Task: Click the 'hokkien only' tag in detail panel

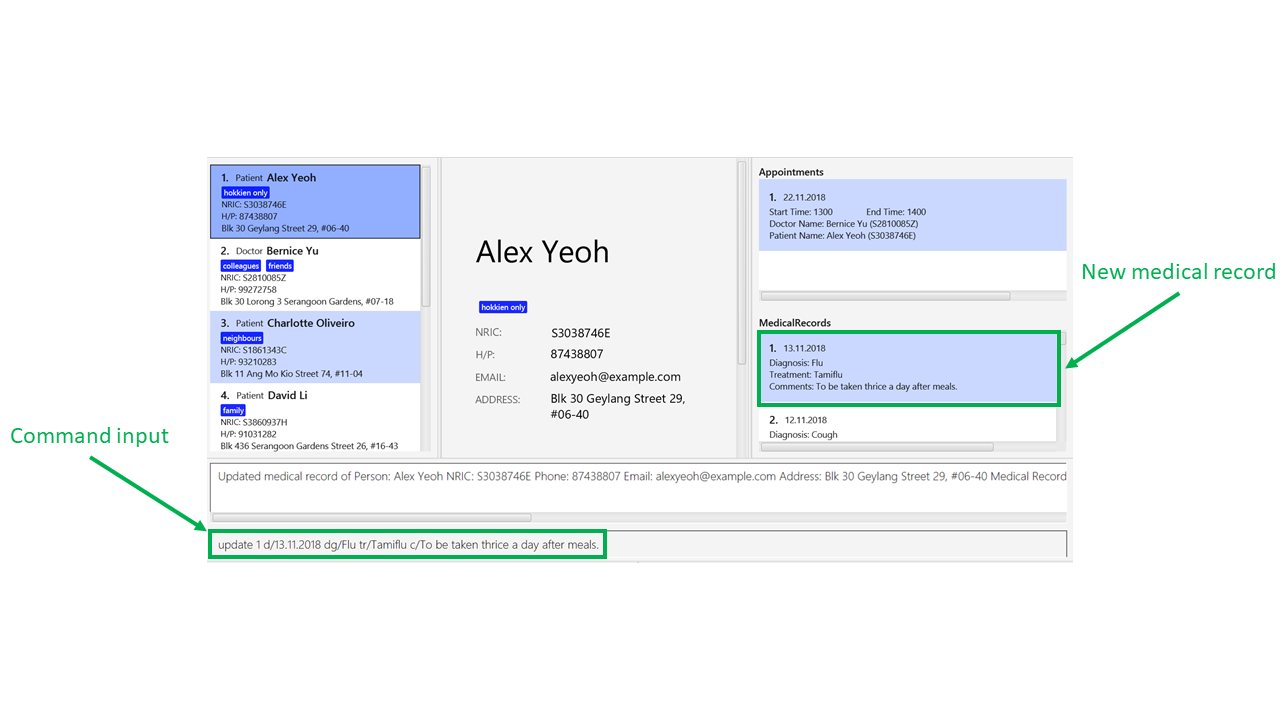Action: pos(502,307)
